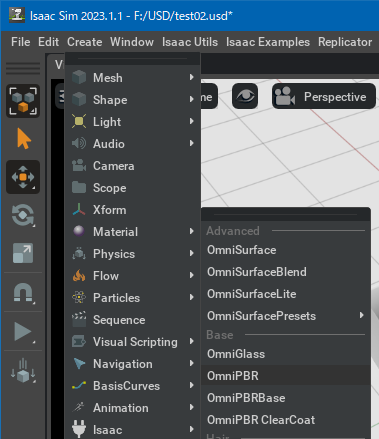Click the Scope folder icon
Screen dimensions: 379x439
pos(79,187)
